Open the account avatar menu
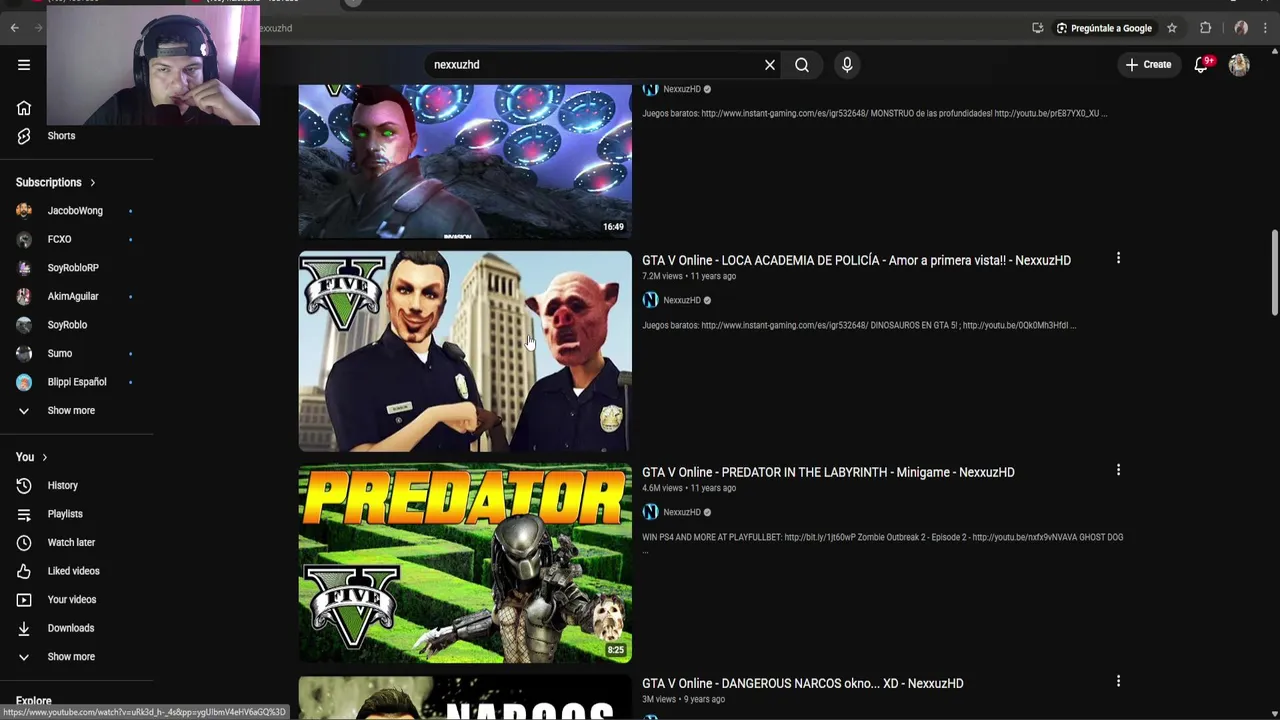The image size is (1280, 720). [1239, 65]
